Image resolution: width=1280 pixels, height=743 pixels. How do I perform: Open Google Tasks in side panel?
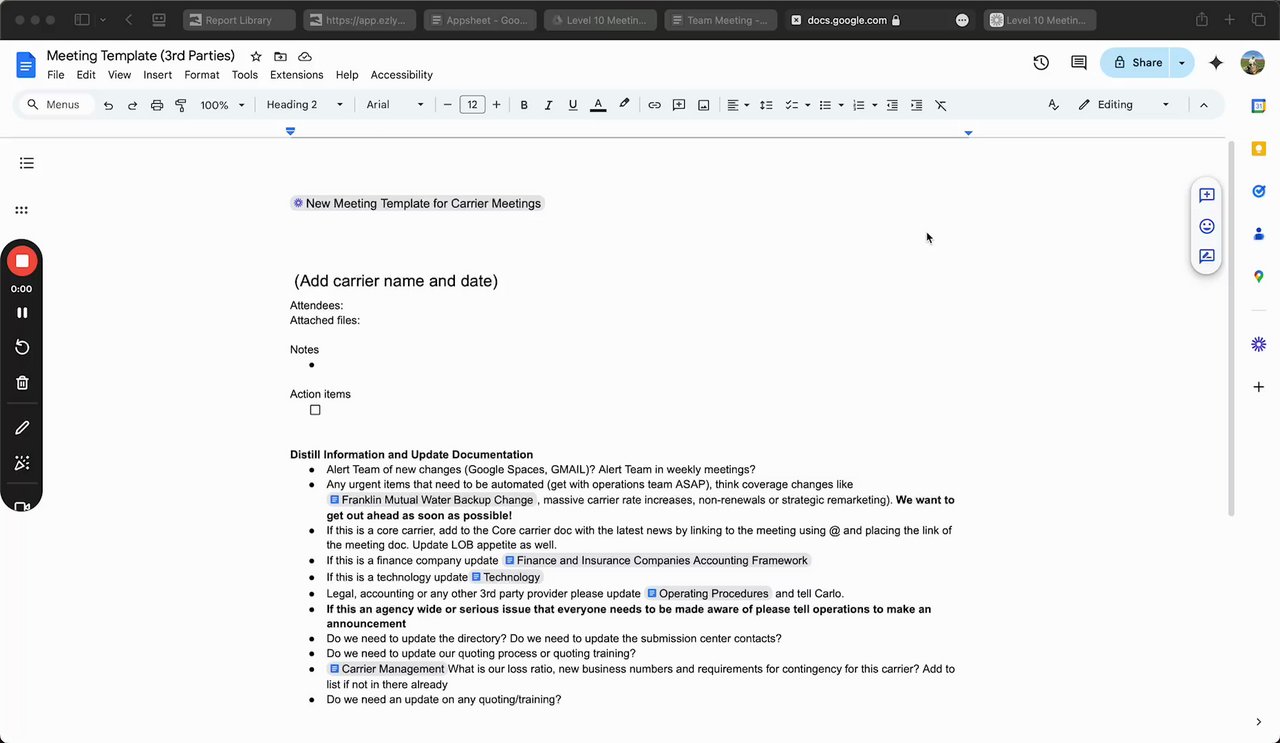tap(1259, 191)
